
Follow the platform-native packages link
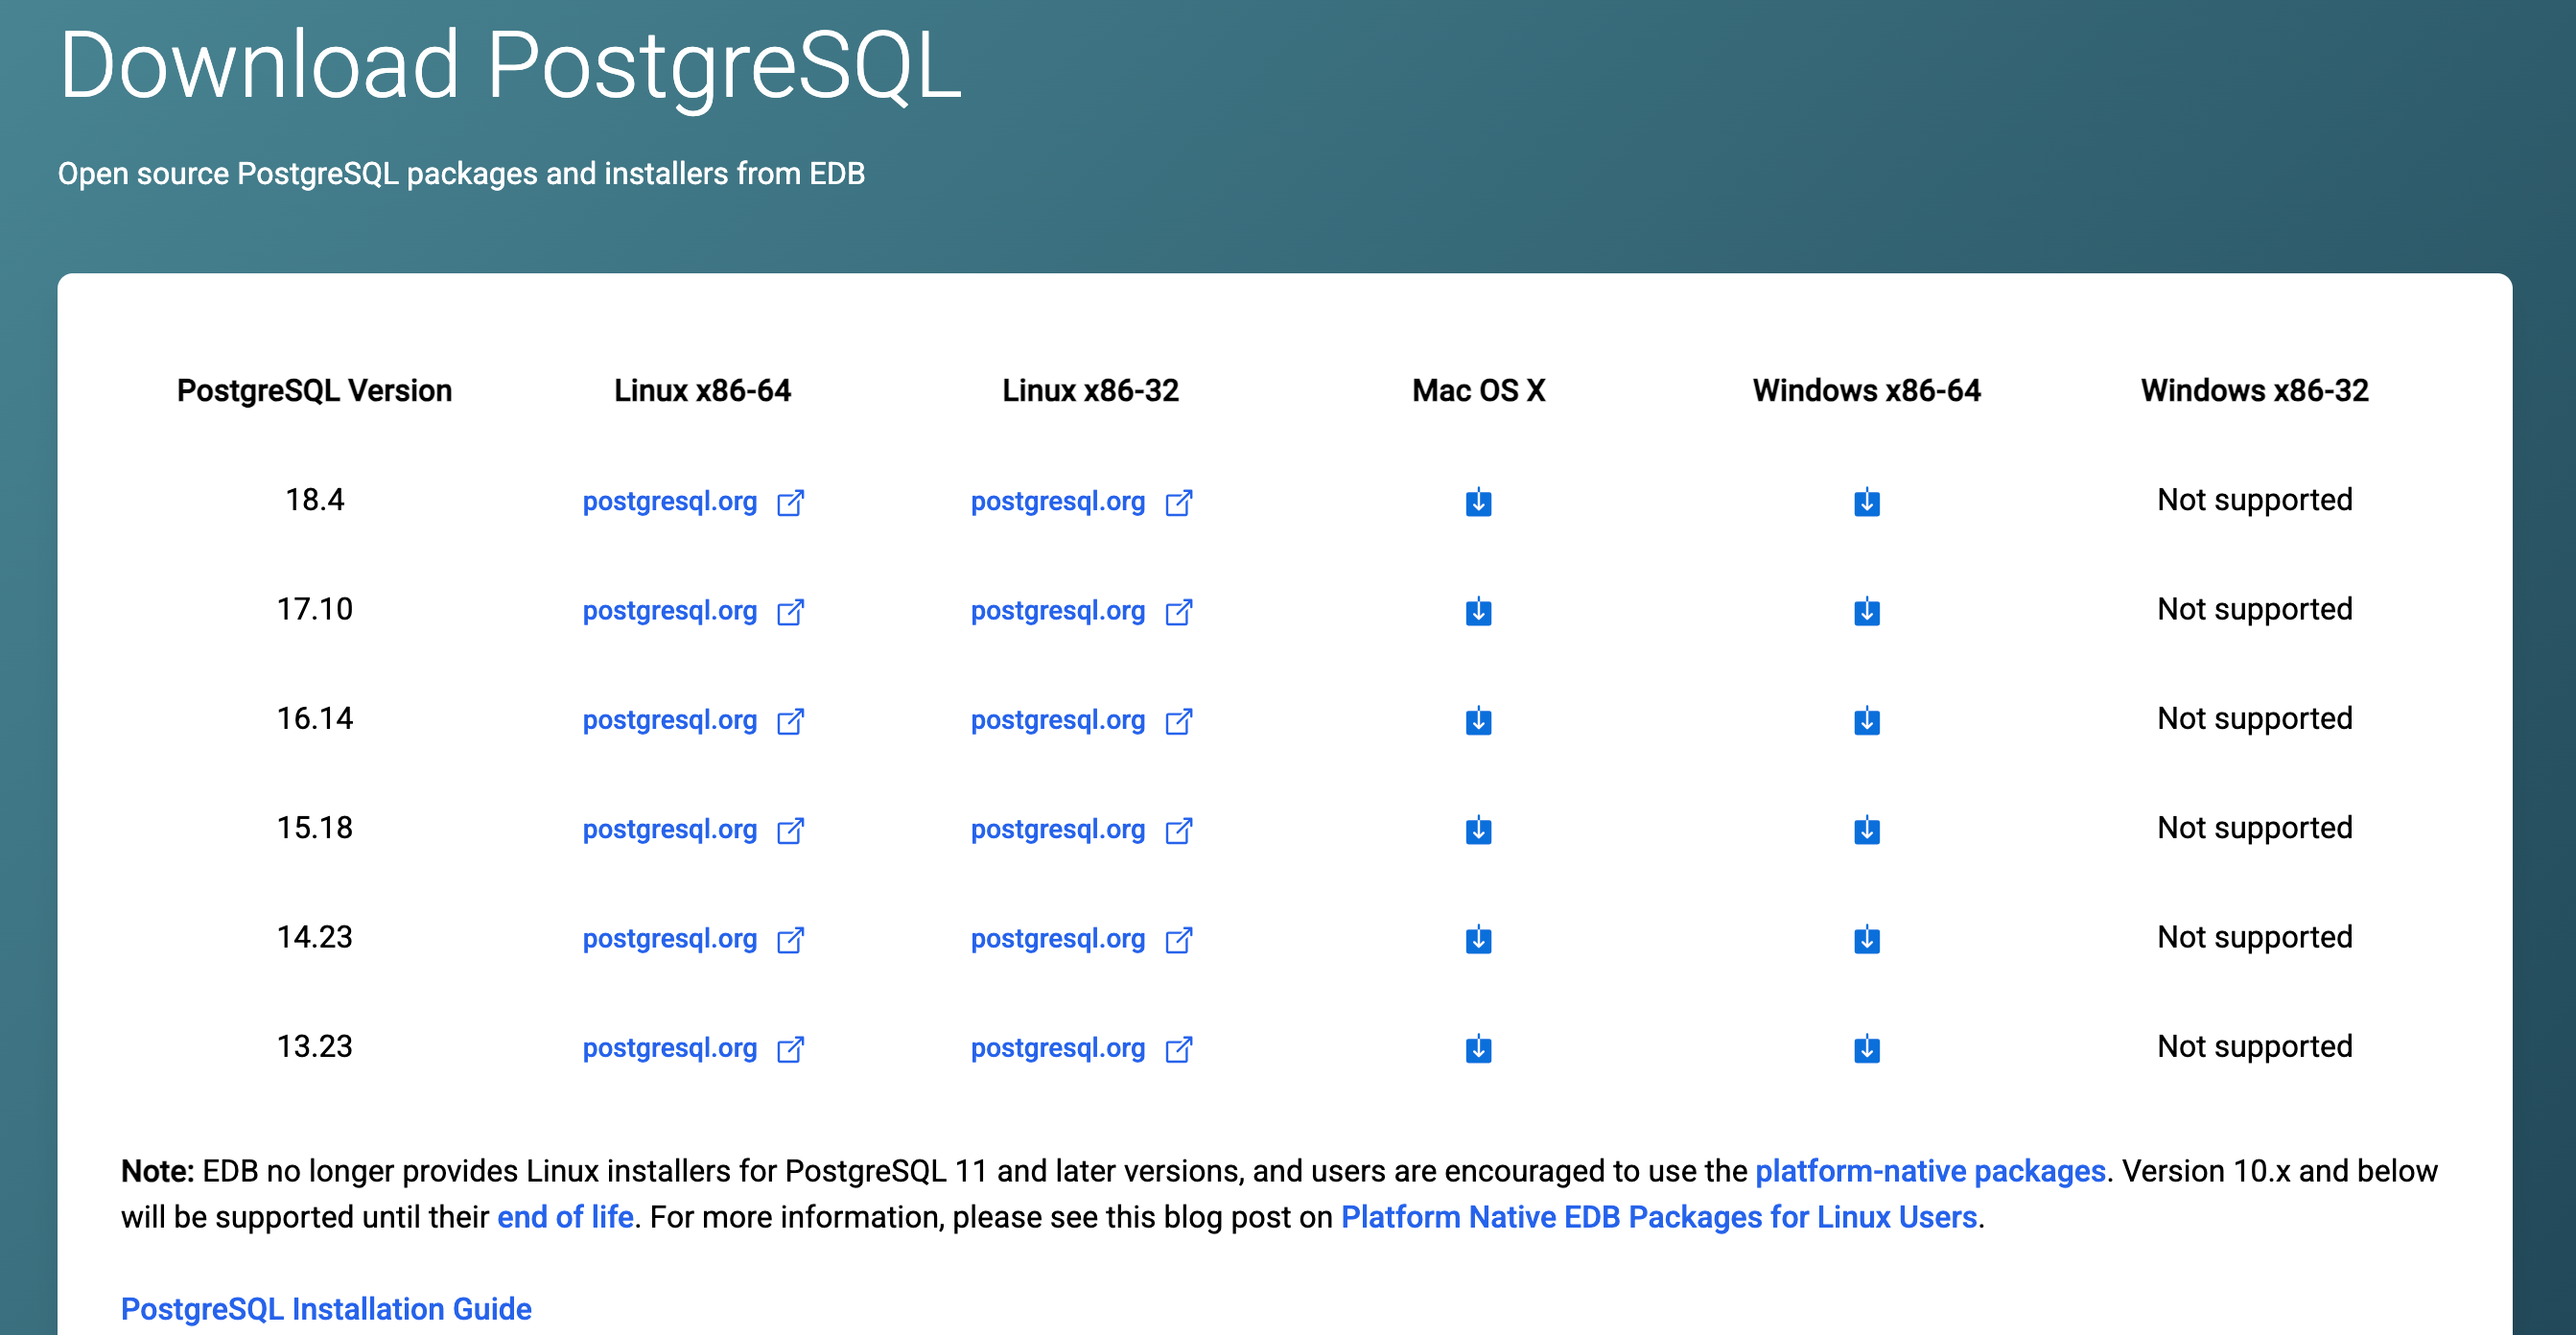coord(1930,1171)
